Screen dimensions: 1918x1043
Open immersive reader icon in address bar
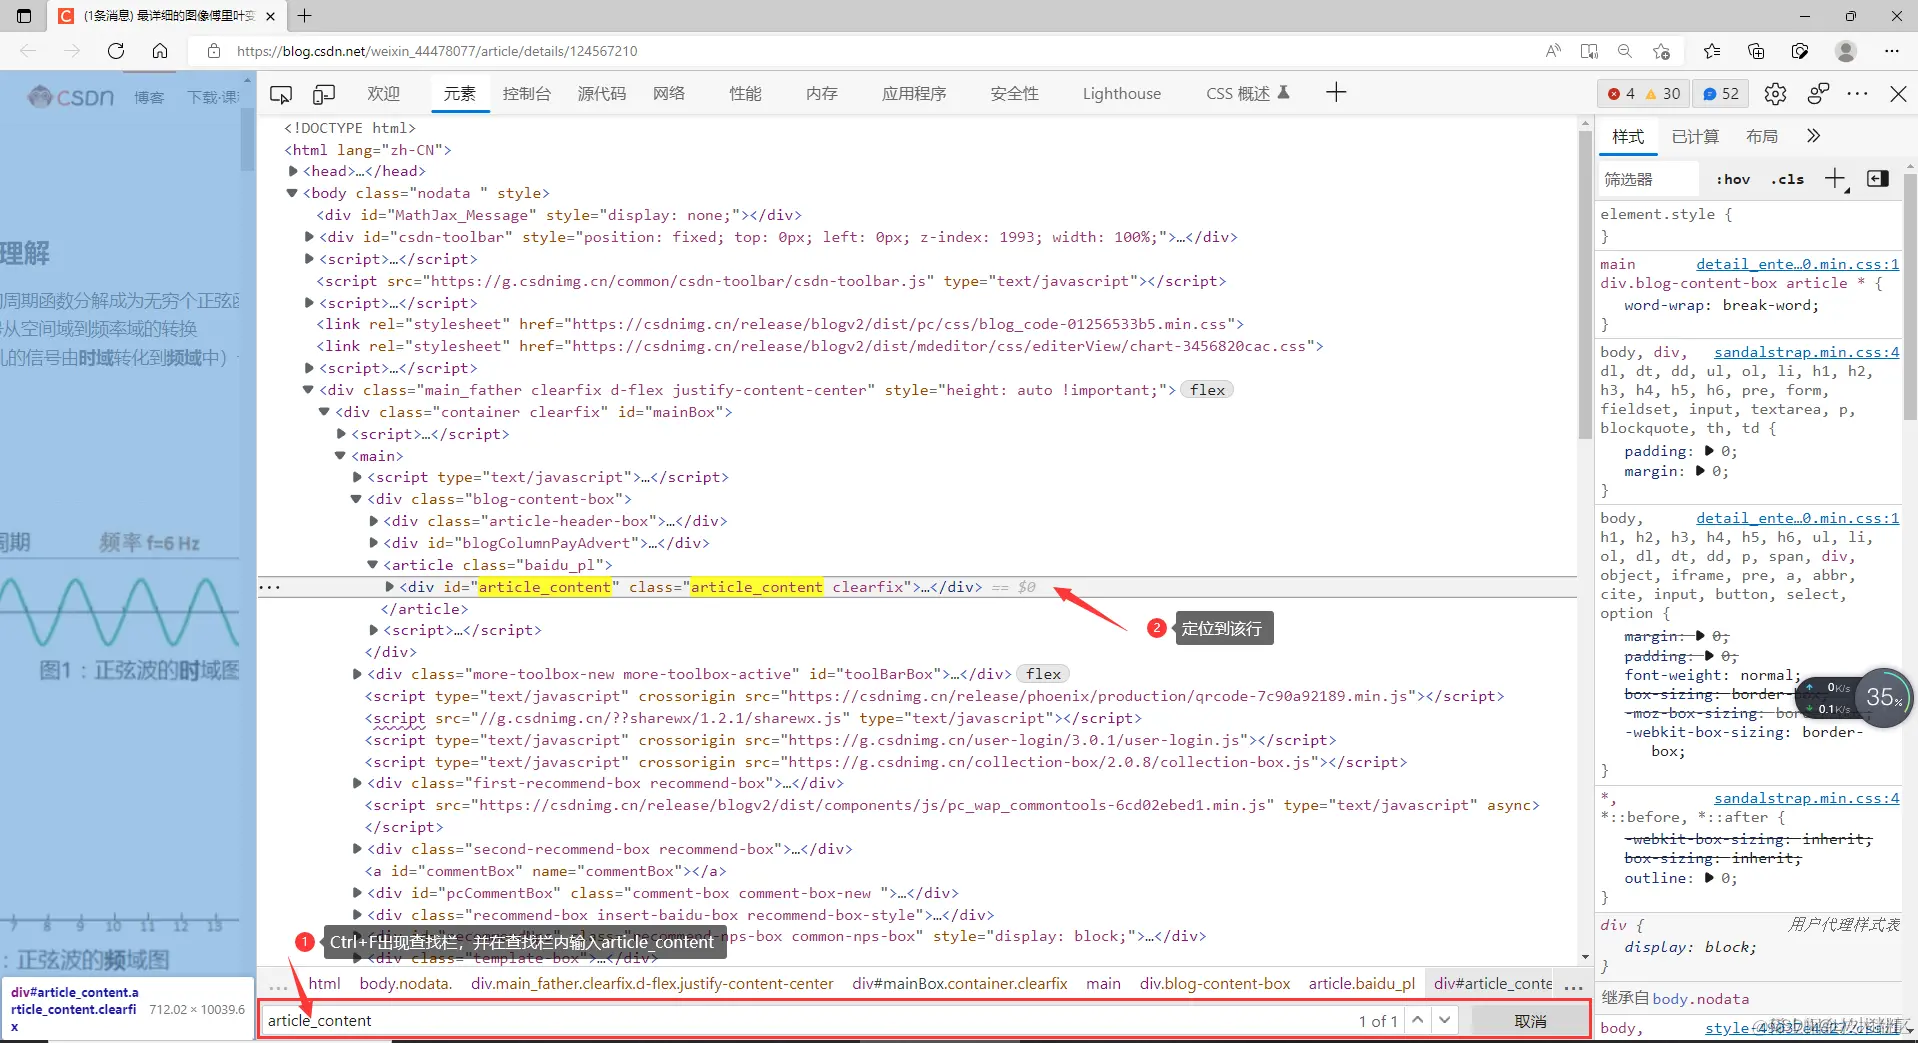tap(1589, 51)
